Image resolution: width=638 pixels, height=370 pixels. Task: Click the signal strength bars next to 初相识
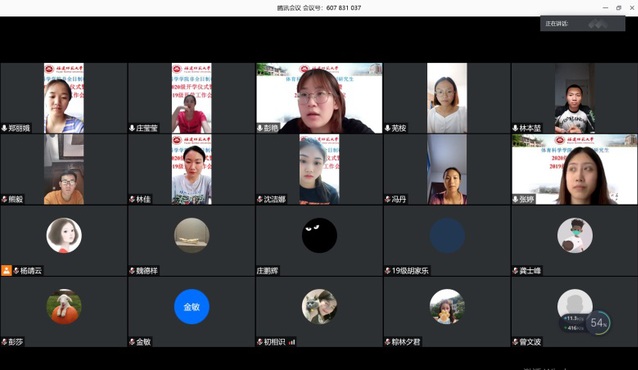292,342
